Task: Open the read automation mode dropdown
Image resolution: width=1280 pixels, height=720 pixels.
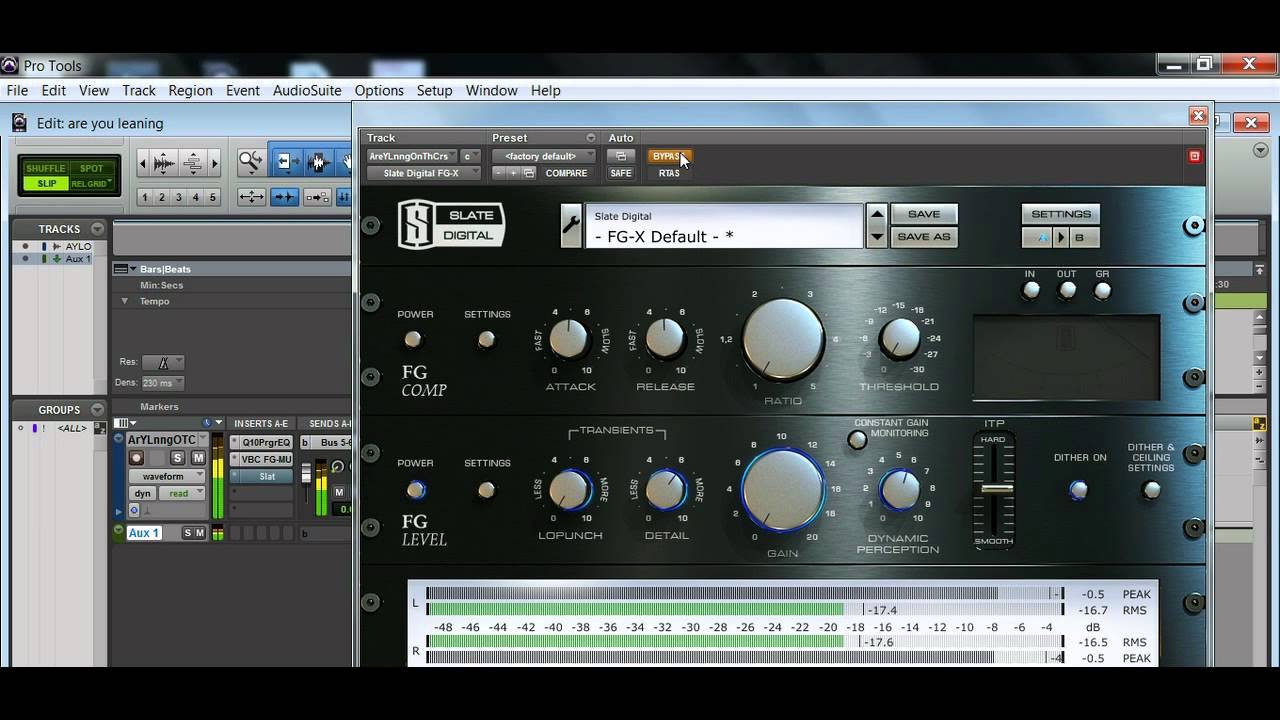Action: coord(184,493)
